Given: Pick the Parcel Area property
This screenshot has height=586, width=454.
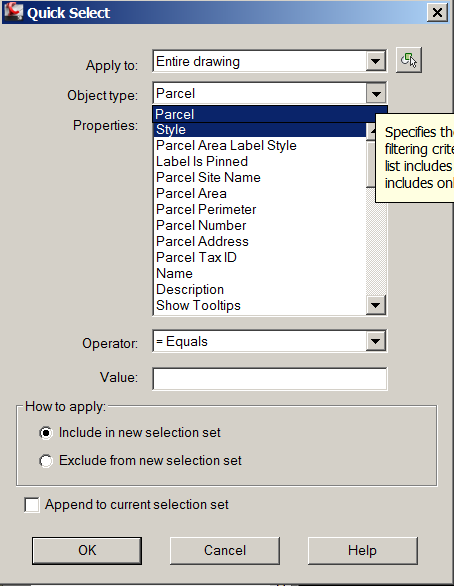Looking at the screenshot, I should pyautogui.click(x=260, y=194).
